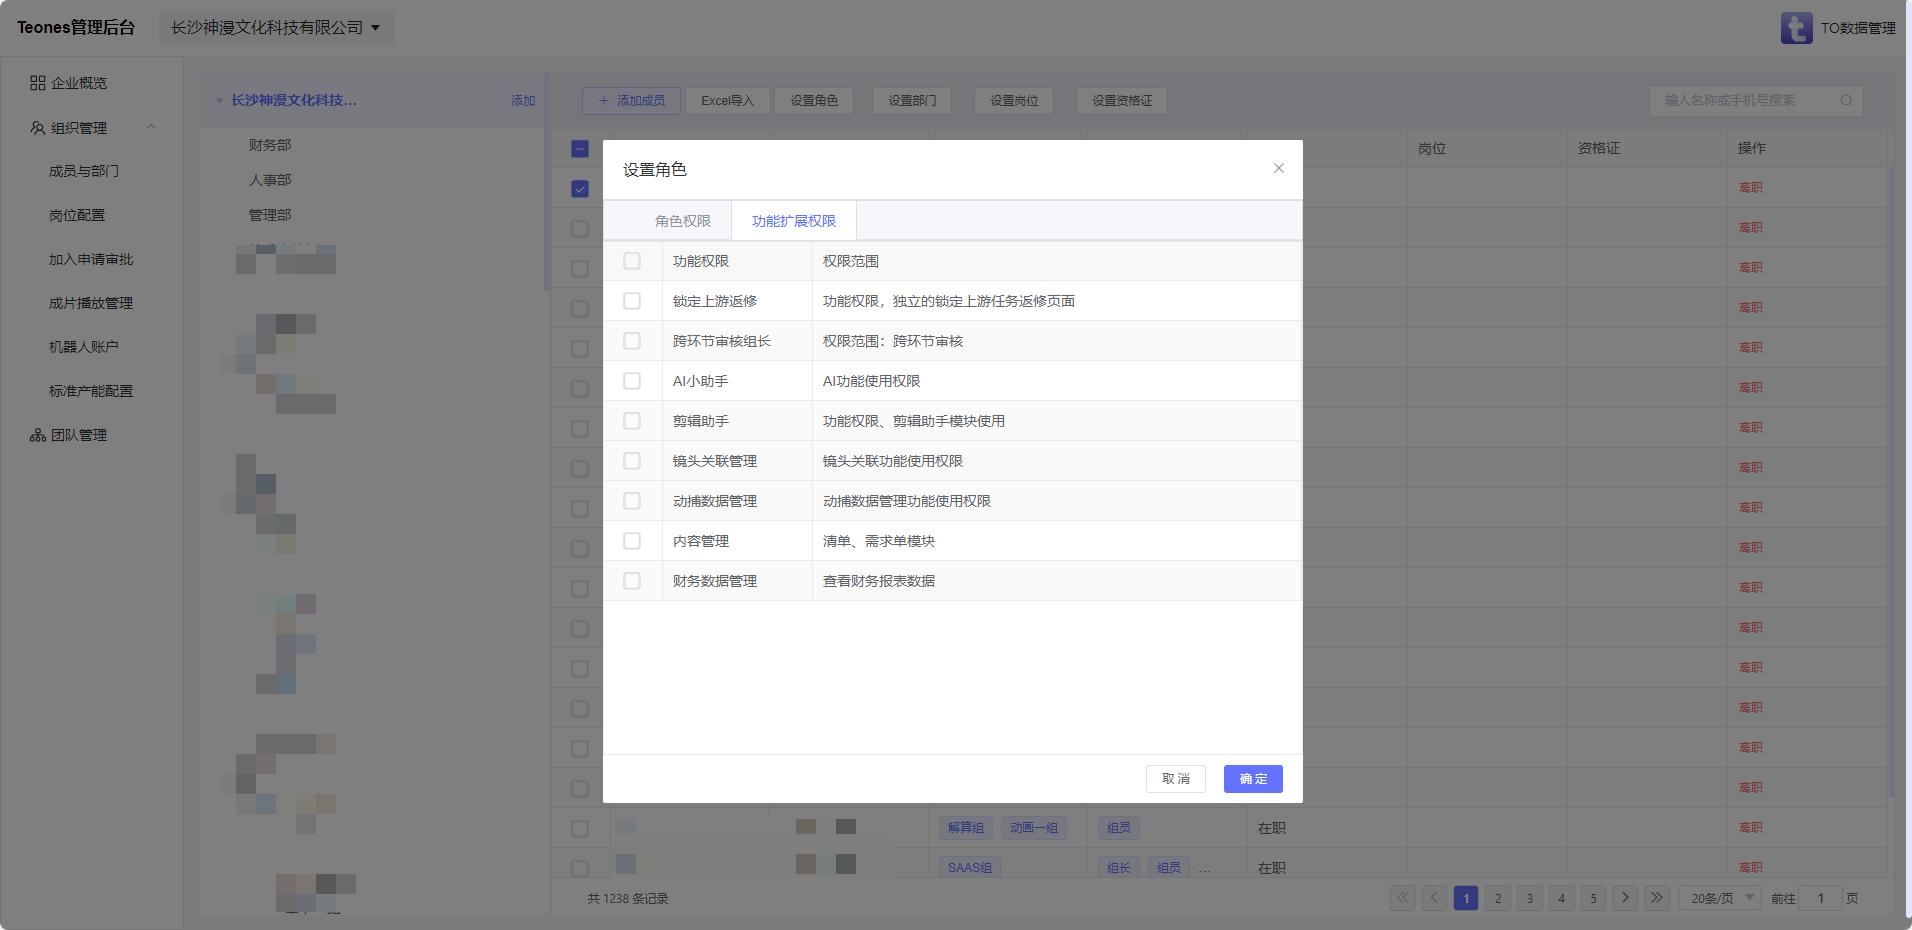
Task: Select the 功能扩展权限 tab
Action: [x=793, y=221]
